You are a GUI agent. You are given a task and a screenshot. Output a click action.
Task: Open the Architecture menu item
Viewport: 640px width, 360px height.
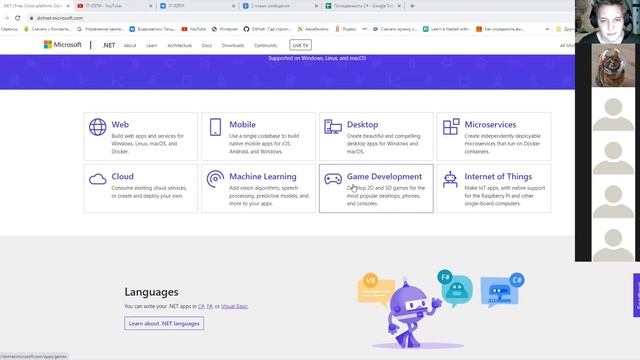pos(179,45)
